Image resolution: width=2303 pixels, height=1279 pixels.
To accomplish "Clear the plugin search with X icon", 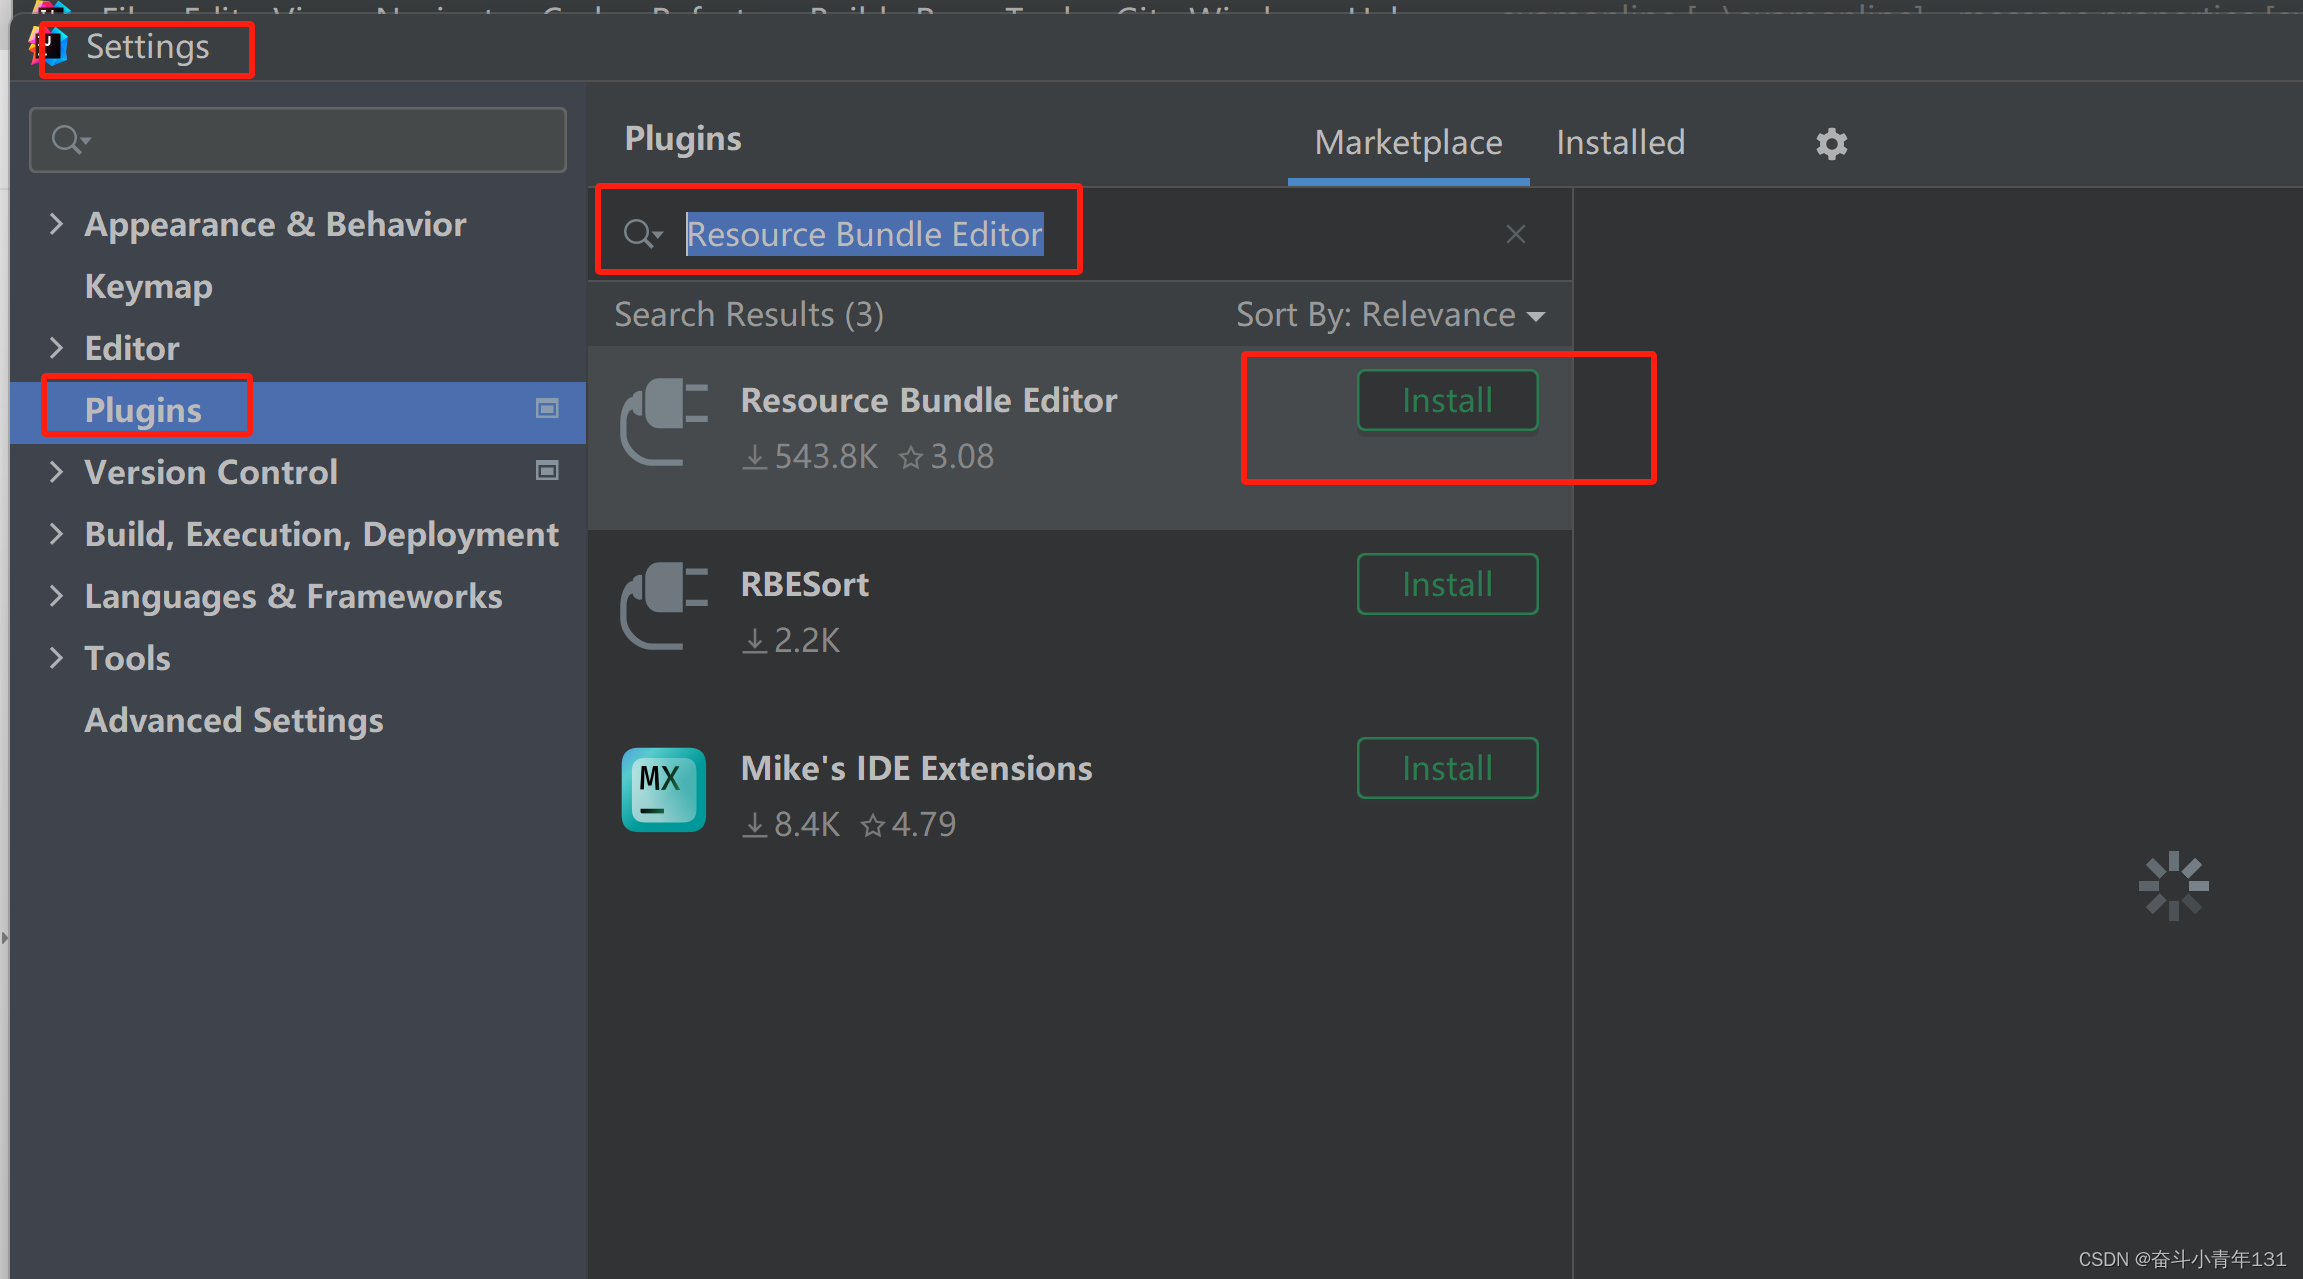I will click(x=1515, y=234).
